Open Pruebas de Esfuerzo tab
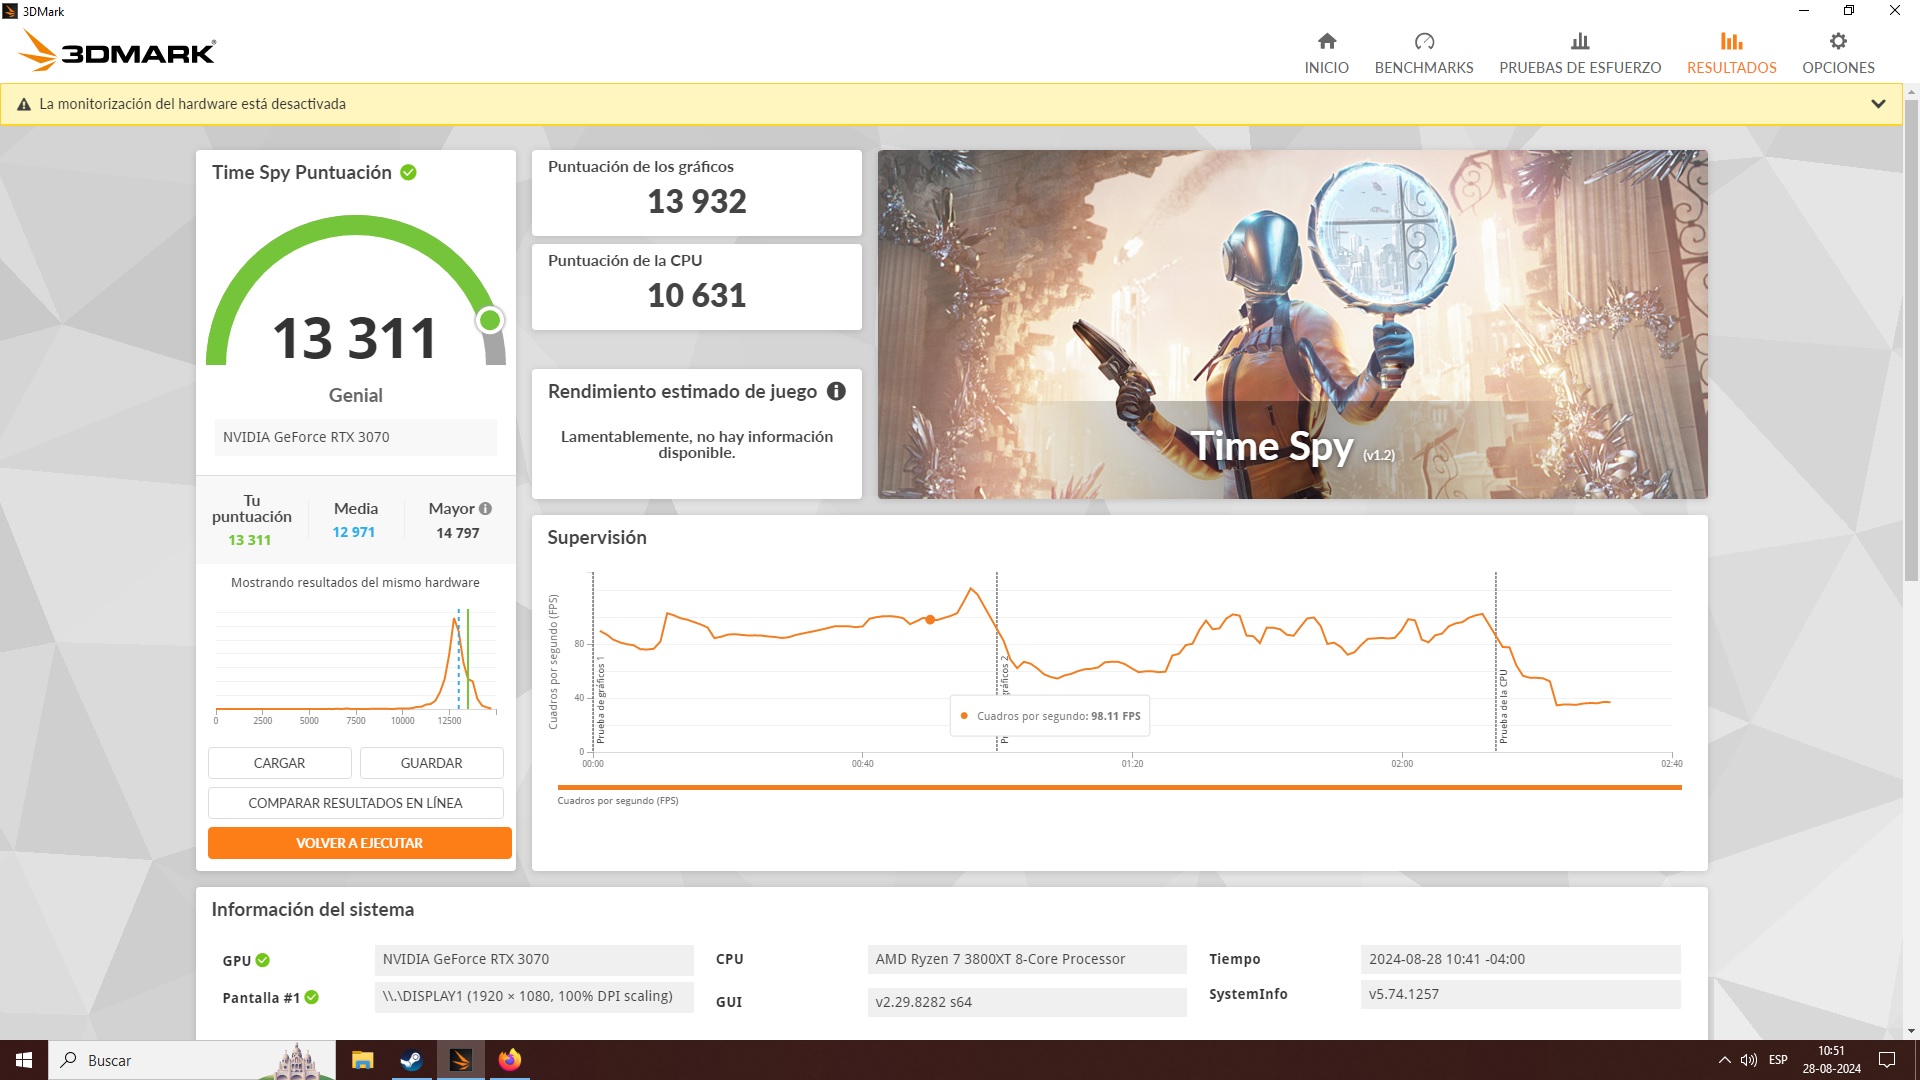Screen dimensions: 1920x1080 (x=1580, y=53)
